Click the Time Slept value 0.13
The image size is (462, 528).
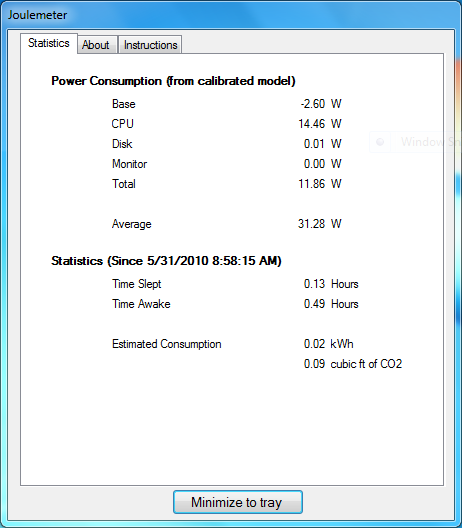point(314,284)
